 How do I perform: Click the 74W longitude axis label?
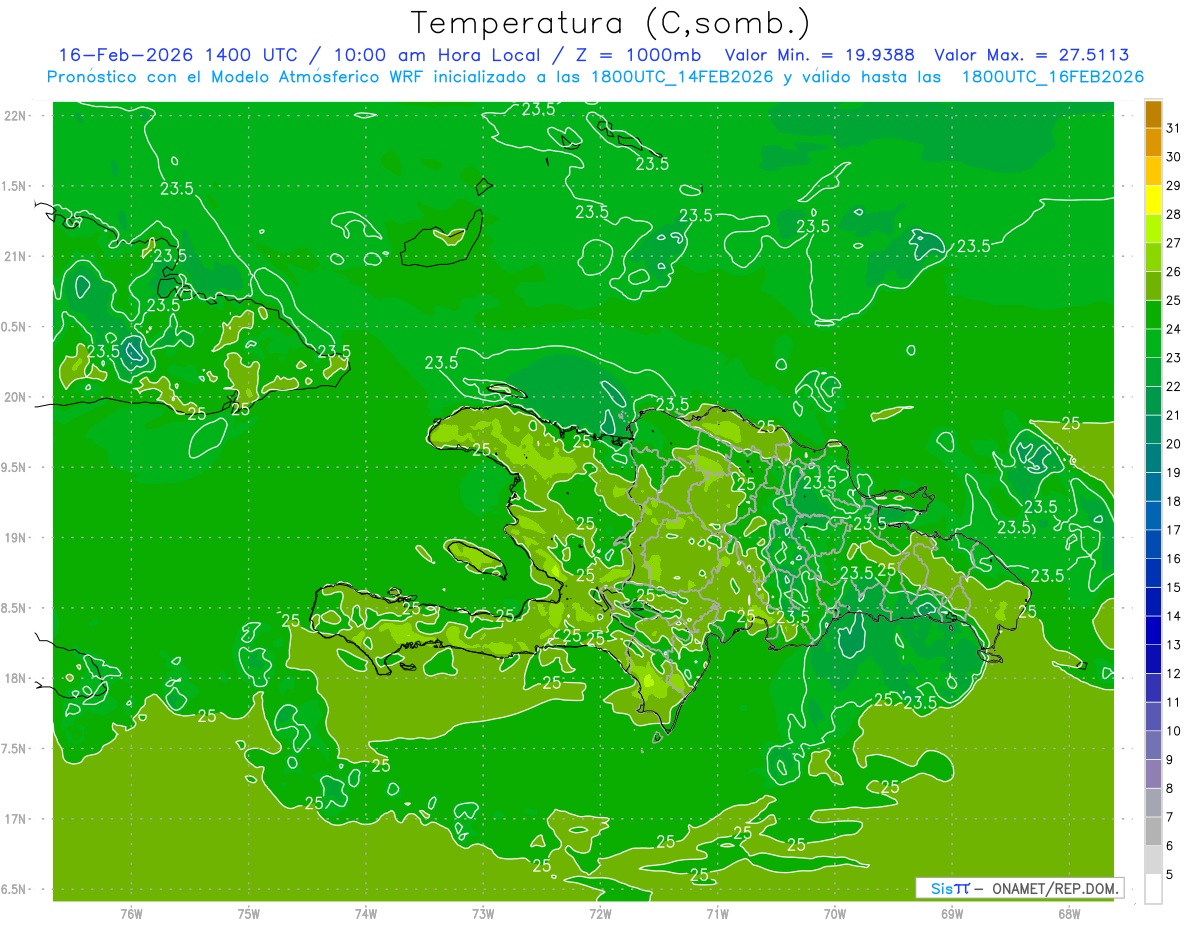coord(366,914)
